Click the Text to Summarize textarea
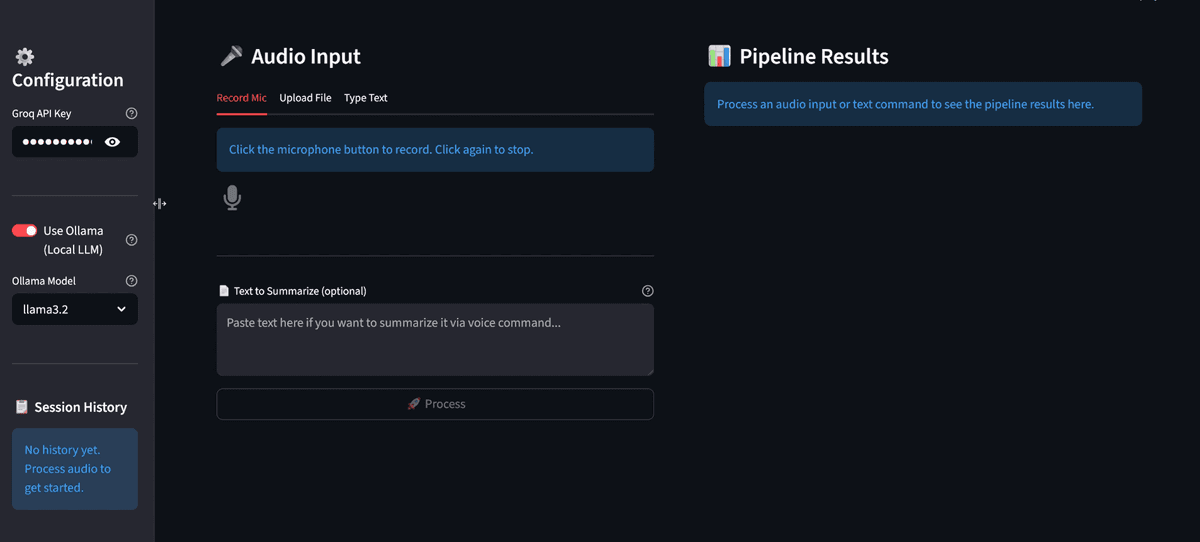 coord(435,340)
